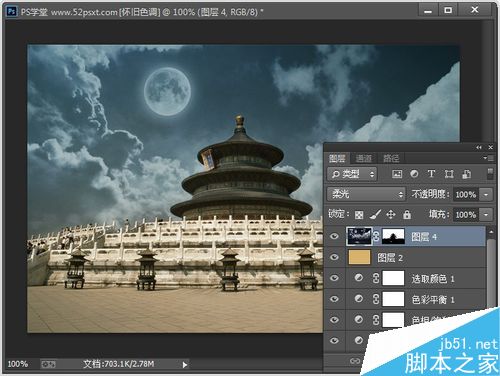Viewport: 500px width, 376px height.
Task: Select the white mask thumbnail of 色彩平衡 1
Action: (393, 299)
